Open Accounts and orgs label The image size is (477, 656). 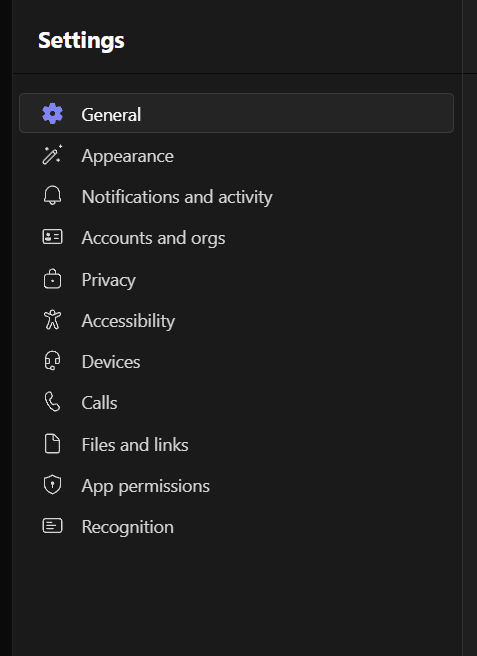(x=154, y=238)
